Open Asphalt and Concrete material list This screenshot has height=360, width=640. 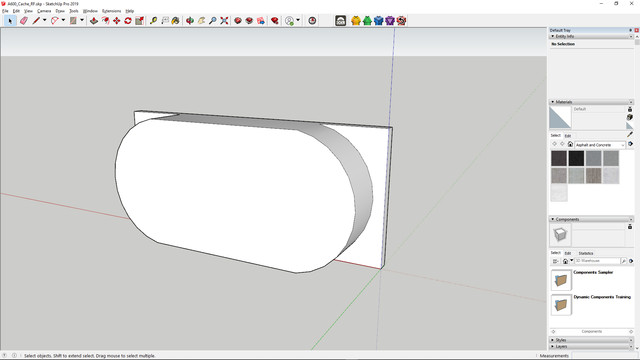(x=600, y=145)
